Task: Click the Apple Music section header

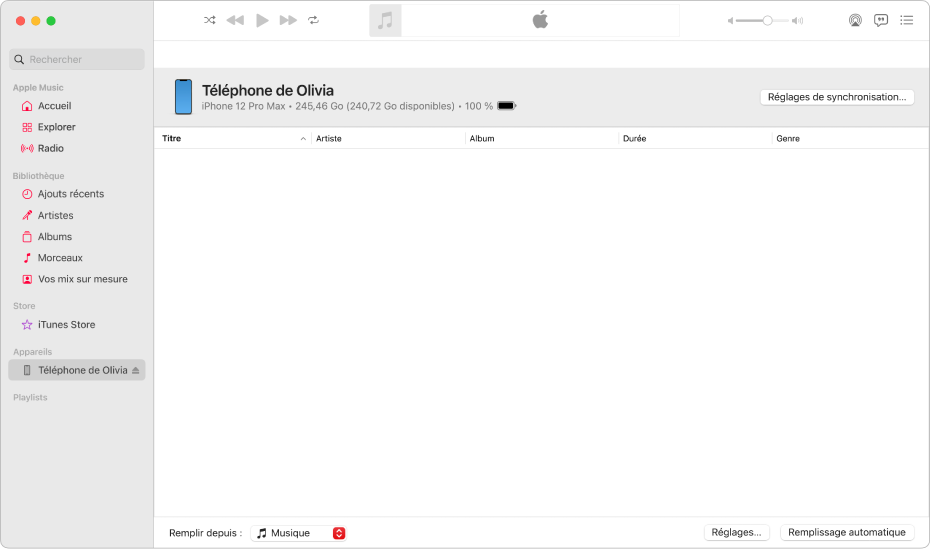Action: pos(38,88)
